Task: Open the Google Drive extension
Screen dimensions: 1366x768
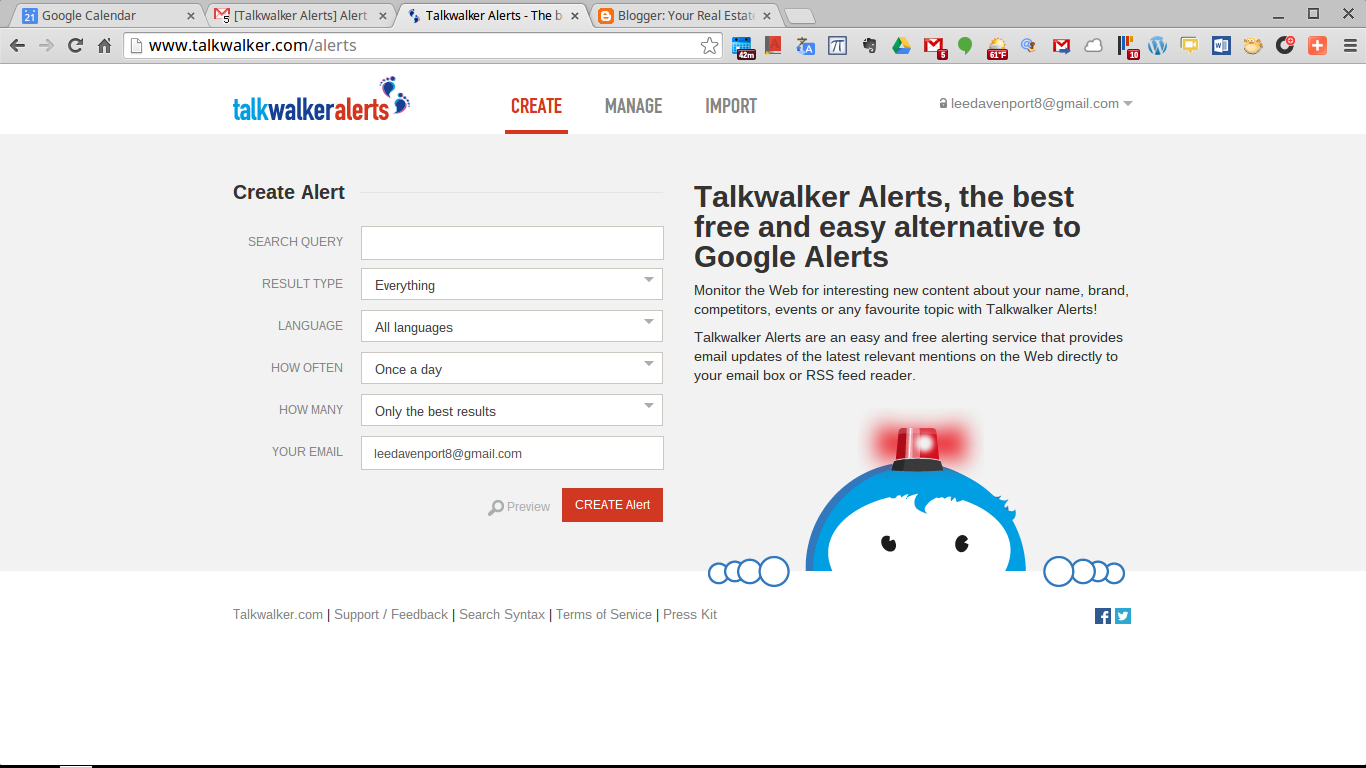Action: pos(901,46)
